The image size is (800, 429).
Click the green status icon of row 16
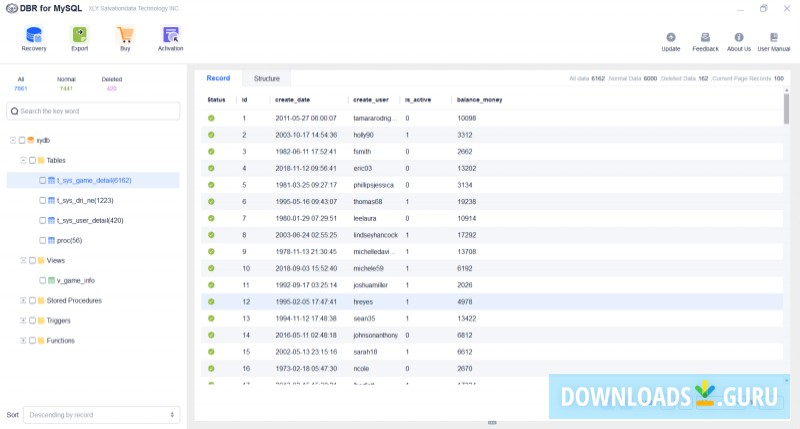tap(211, 368)
